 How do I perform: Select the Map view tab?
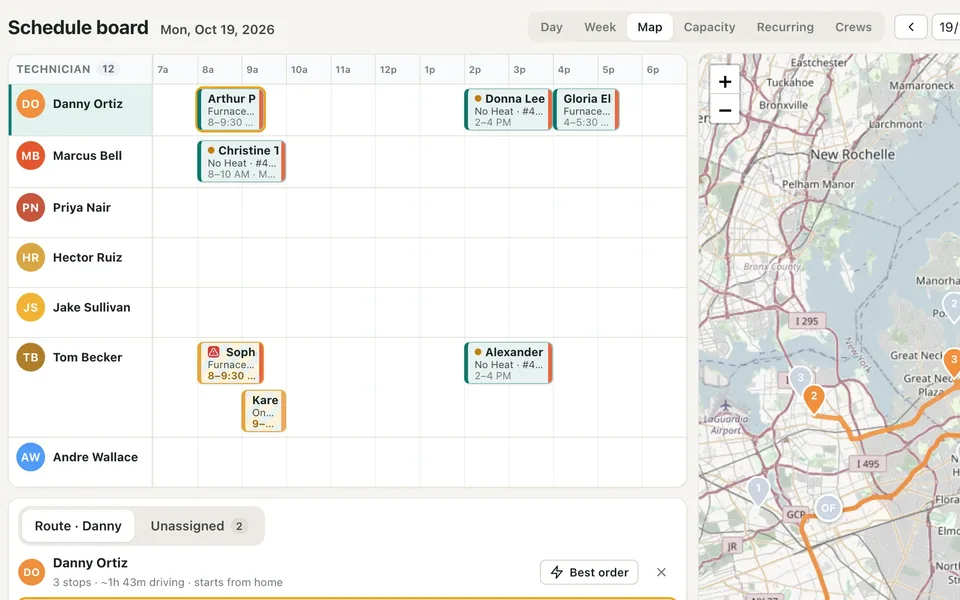pos(650,27)
